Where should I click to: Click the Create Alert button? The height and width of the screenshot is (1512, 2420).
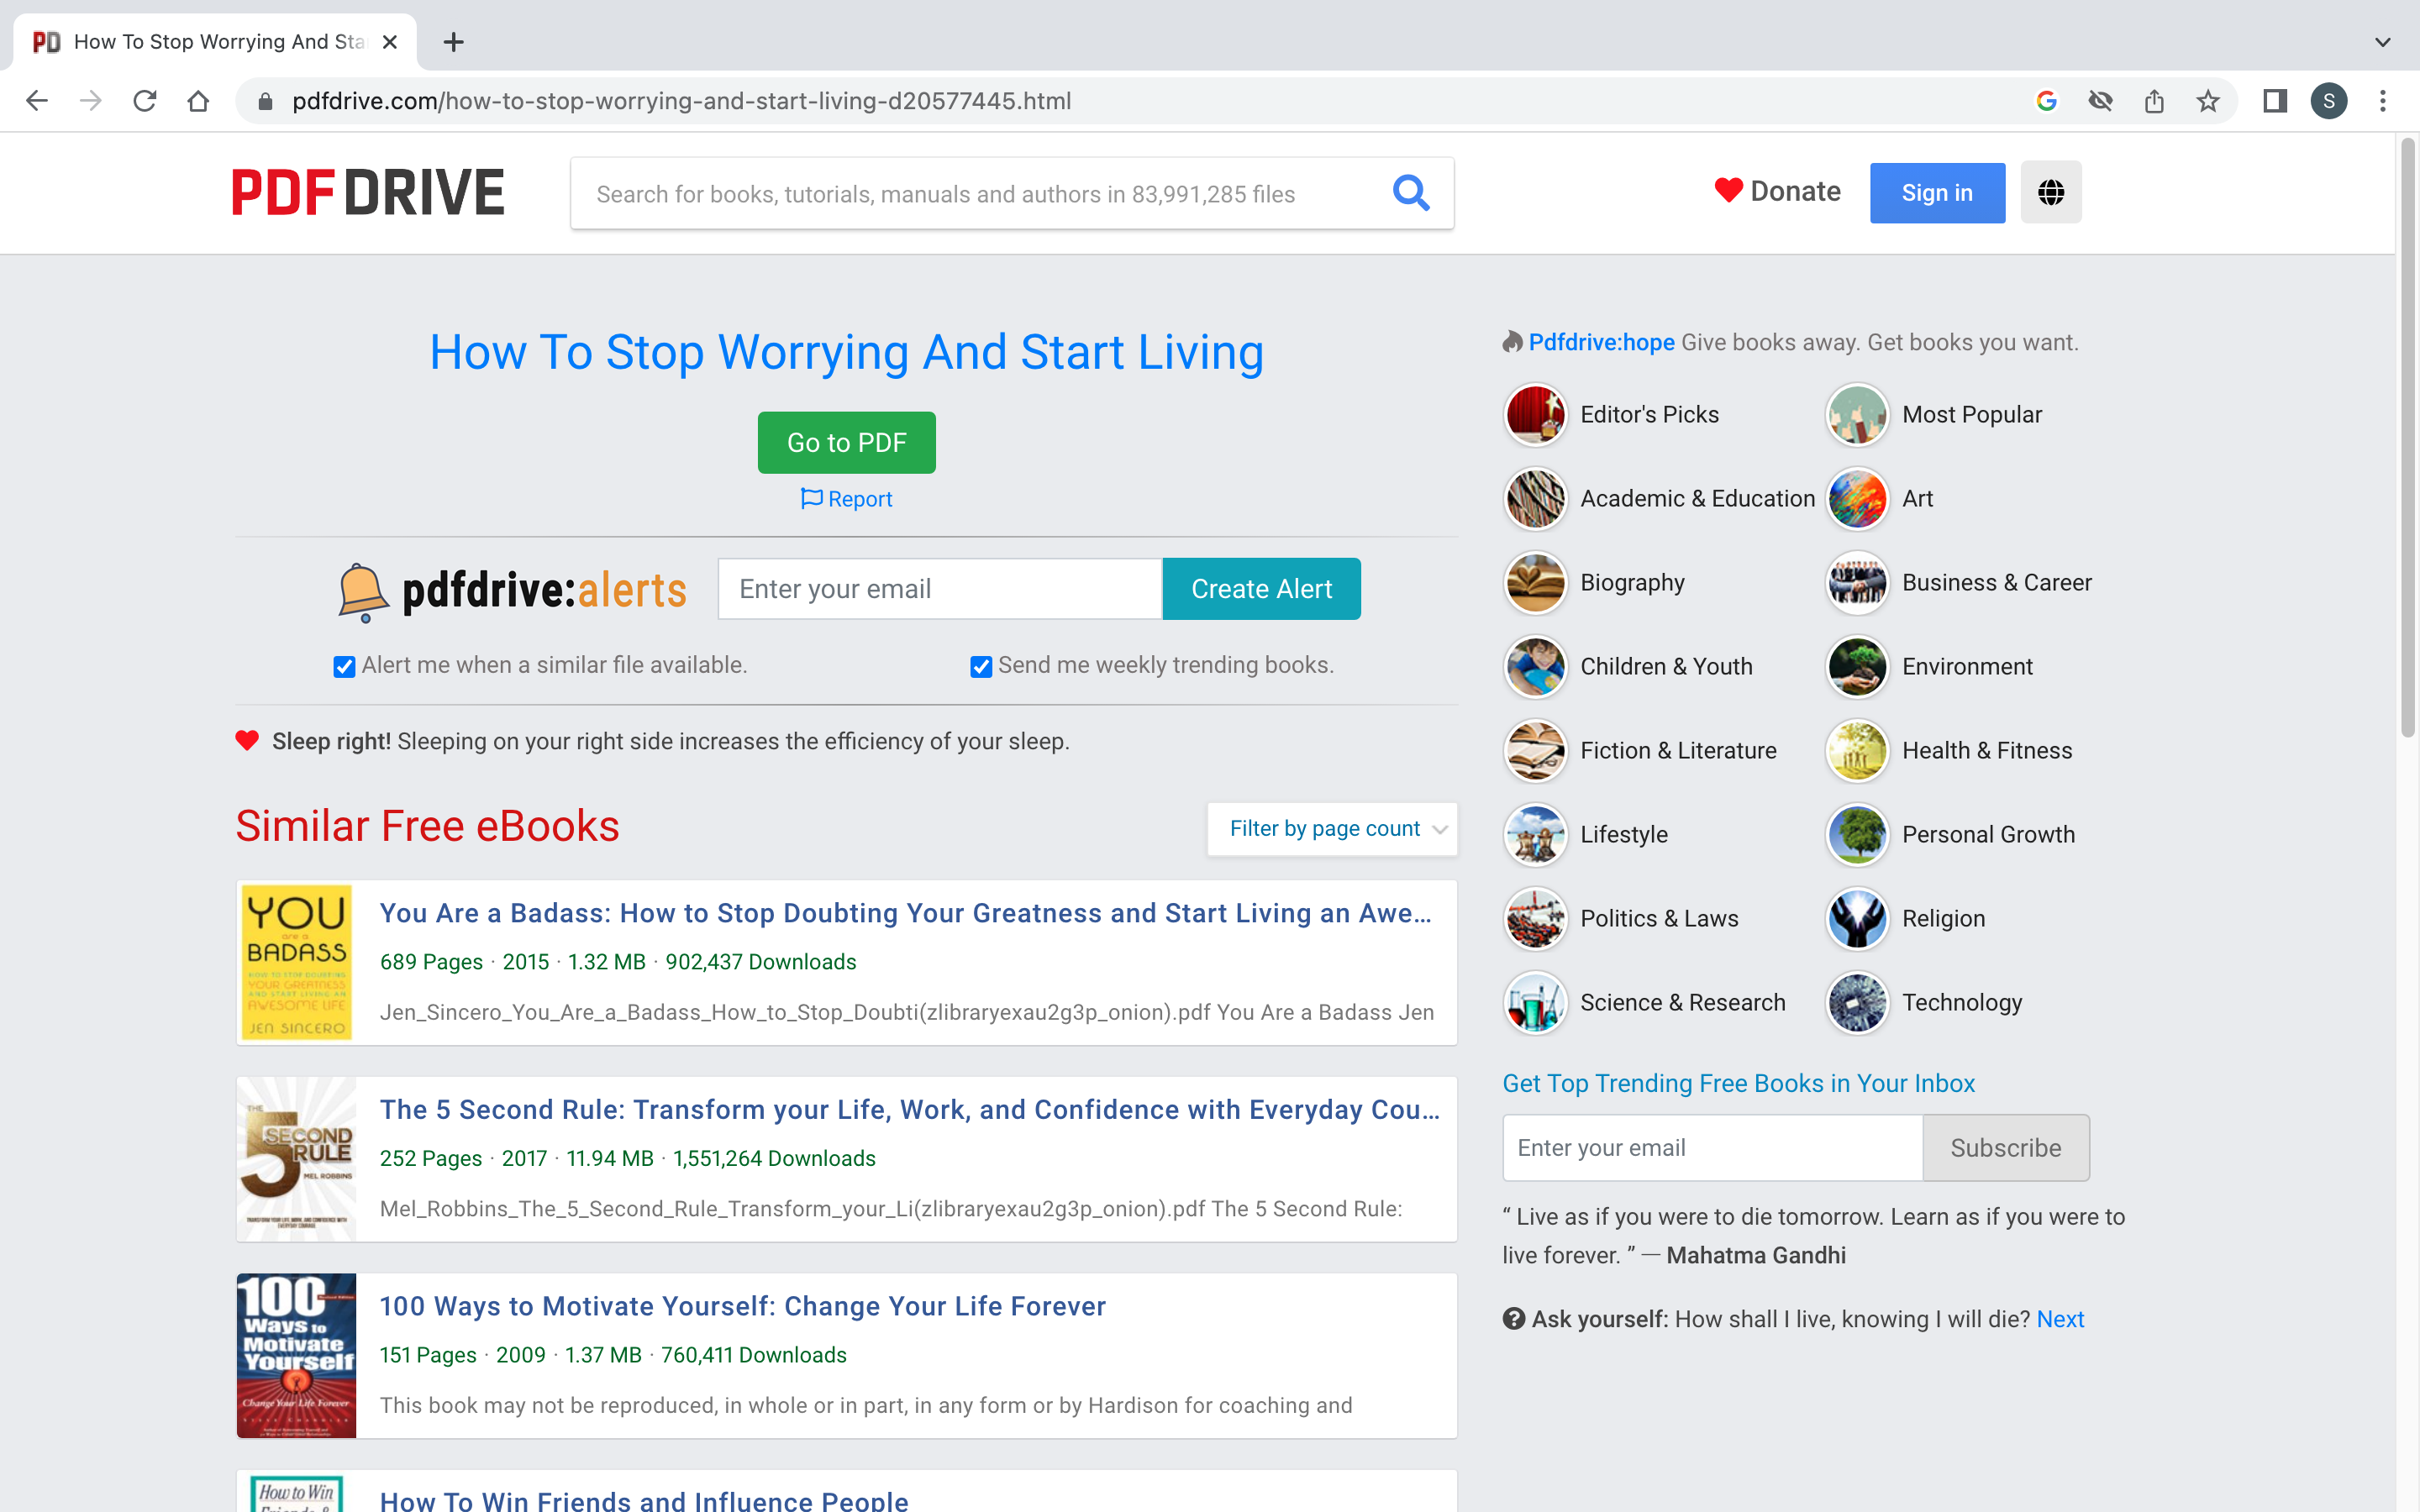tap(1260, 589)
